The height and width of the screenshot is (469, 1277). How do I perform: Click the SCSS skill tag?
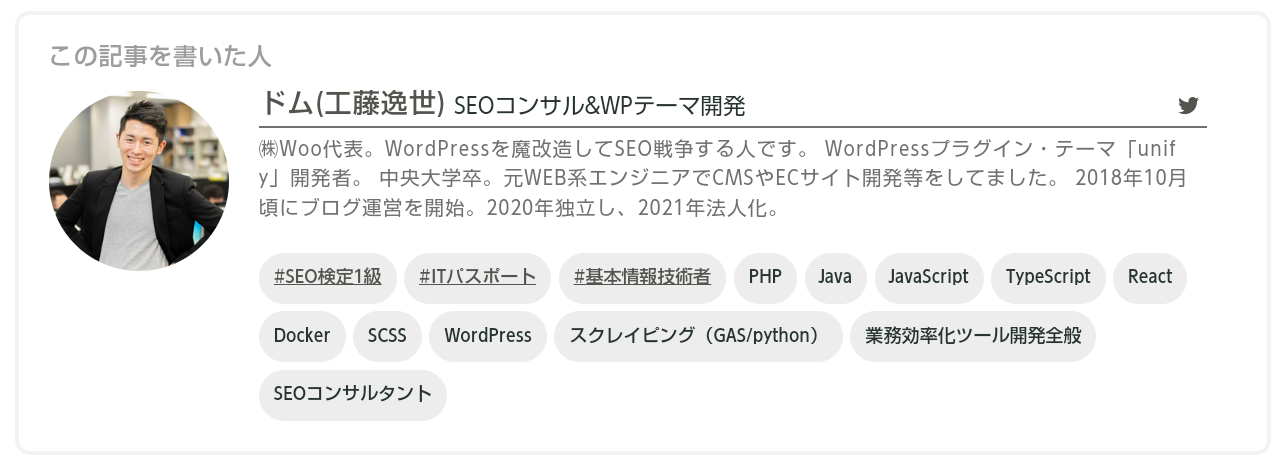pyautogui.click(x=387, y=336)
